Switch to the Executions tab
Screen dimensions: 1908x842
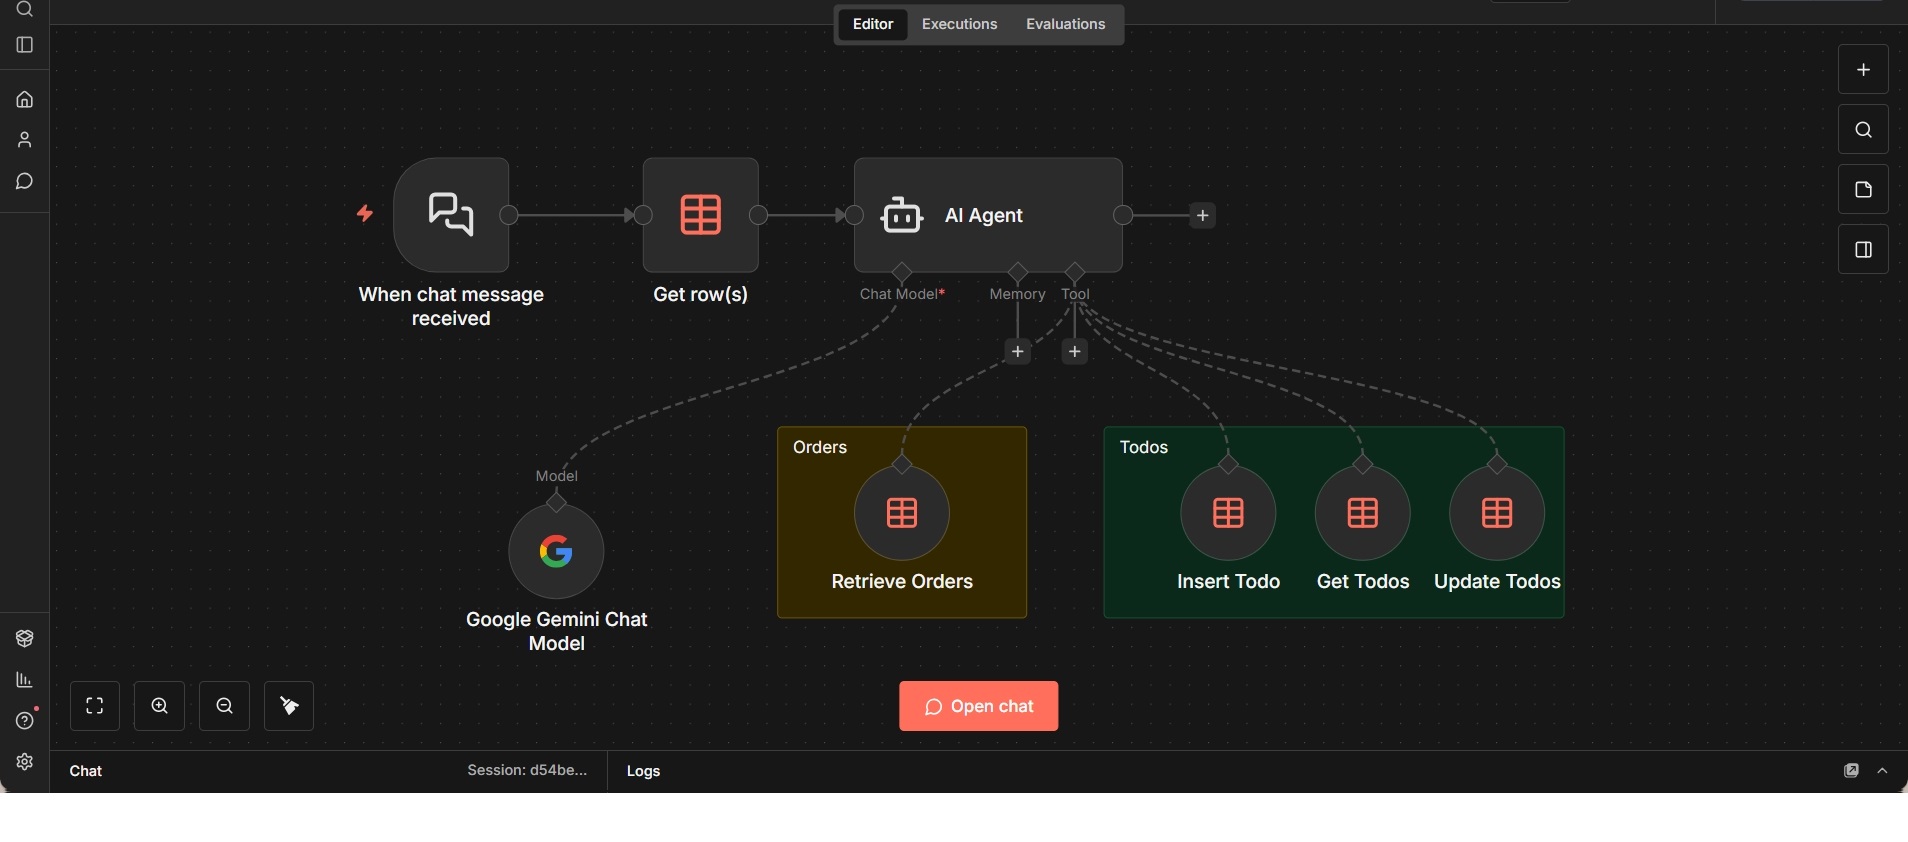[959, 24]
